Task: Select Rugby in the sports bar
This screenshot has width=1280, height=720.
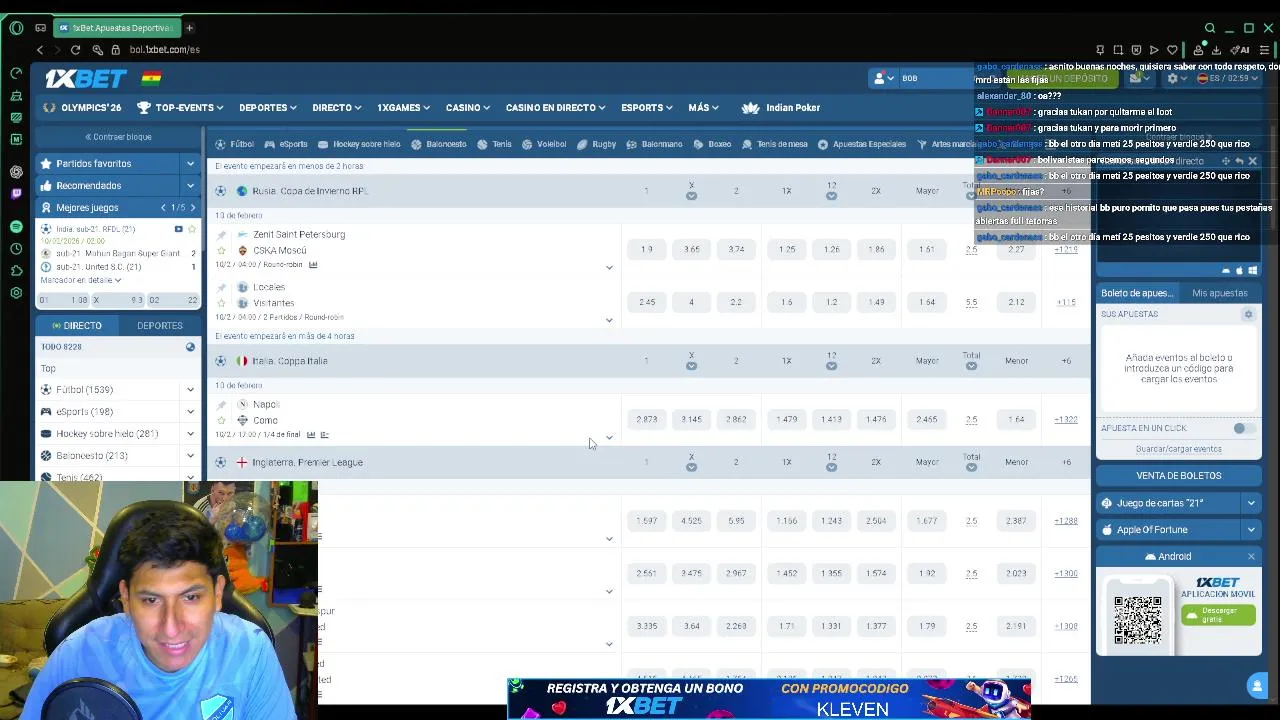Action: click(x=596, y=144)
